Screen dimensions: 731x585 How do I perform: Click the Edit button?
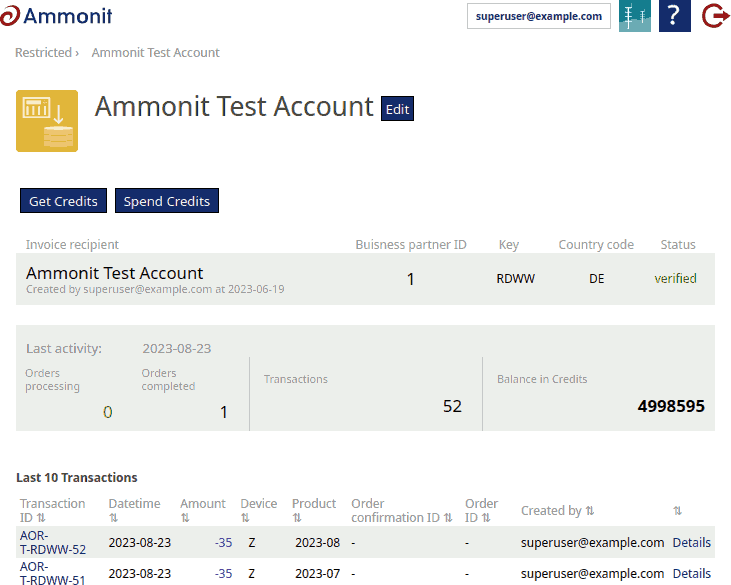coord(397,109)
